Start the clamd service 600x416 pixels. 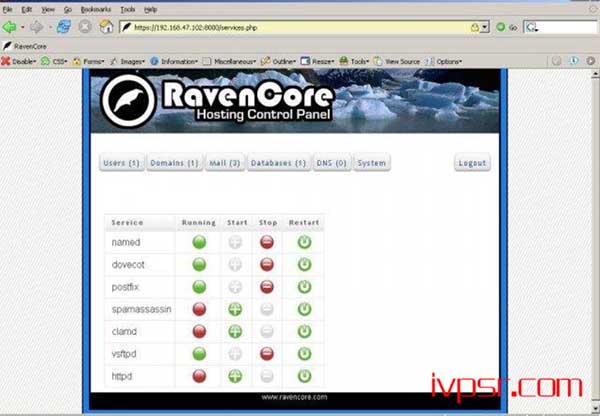tap(235, 331)
